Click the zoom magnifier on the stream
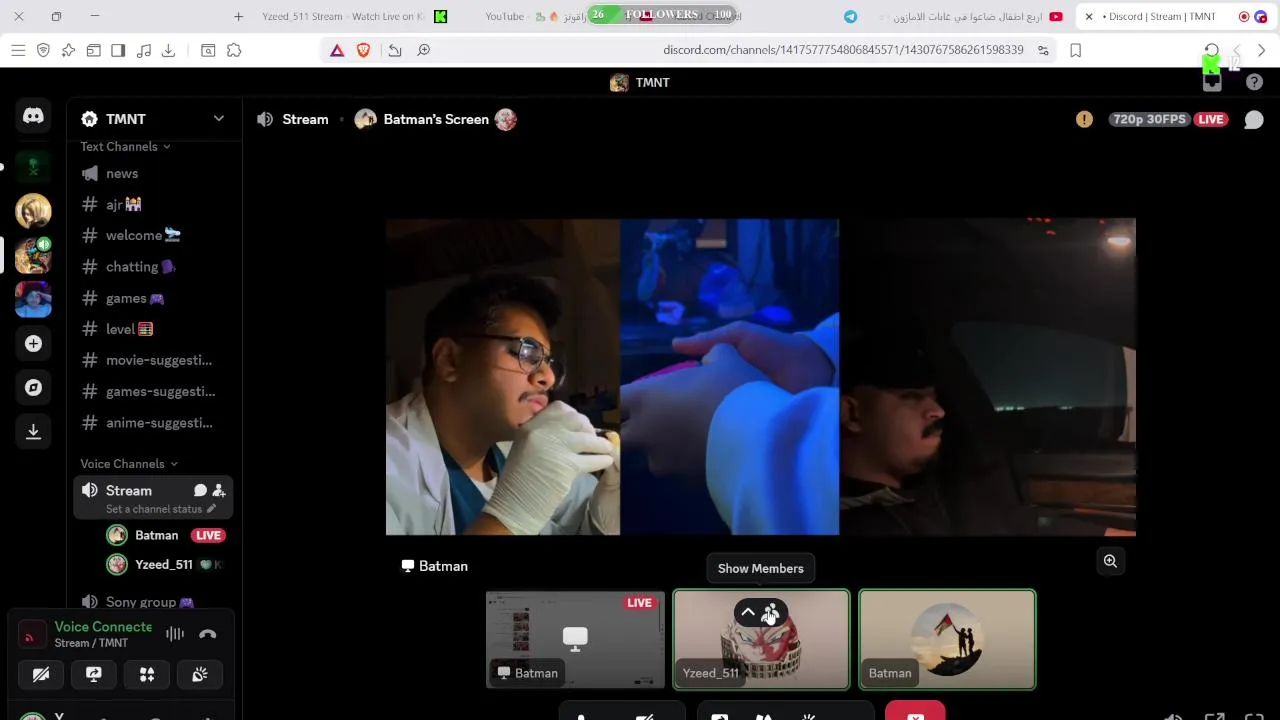The image size is (1280, 720). tap(1110, 561)
